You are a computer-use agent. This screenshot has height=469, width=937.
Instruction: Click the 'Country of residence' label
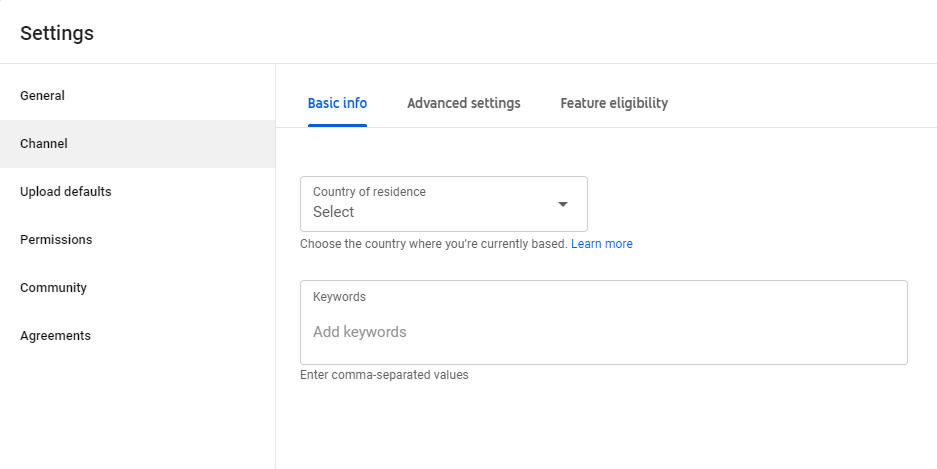tap(369, 192)
